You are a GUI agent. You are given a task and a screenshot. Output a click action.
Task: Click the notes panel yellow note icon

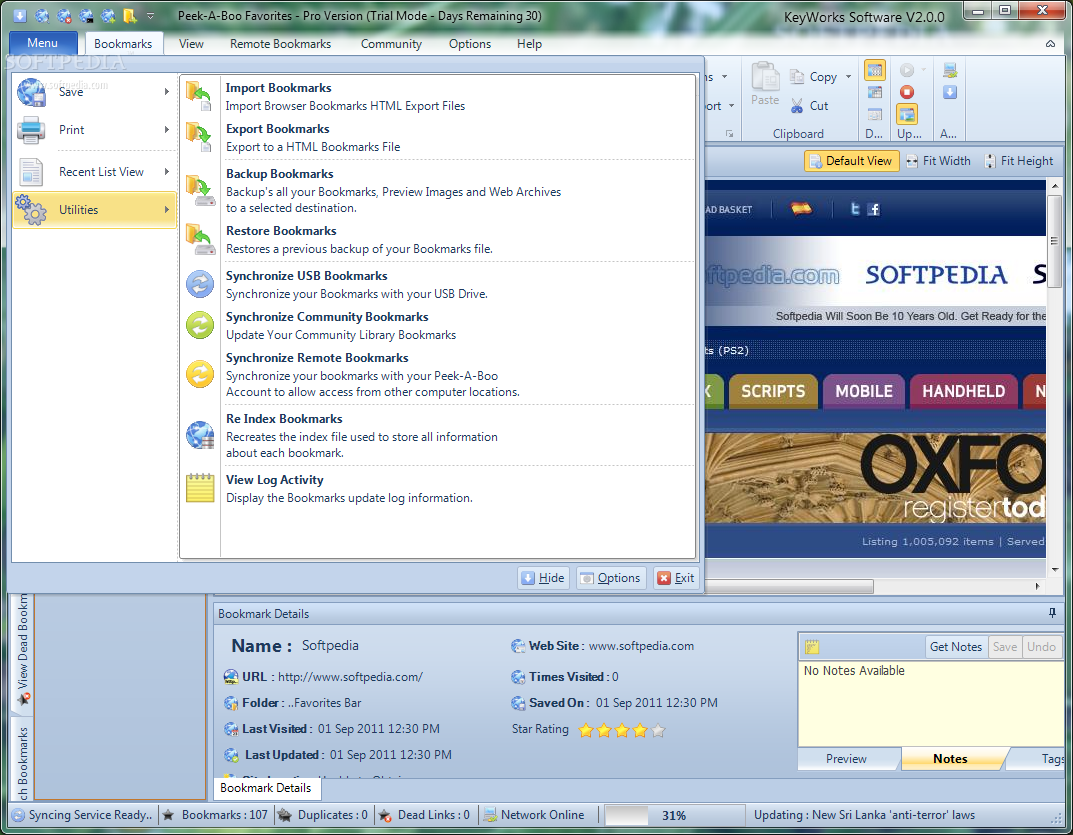(x=812, y=647)
